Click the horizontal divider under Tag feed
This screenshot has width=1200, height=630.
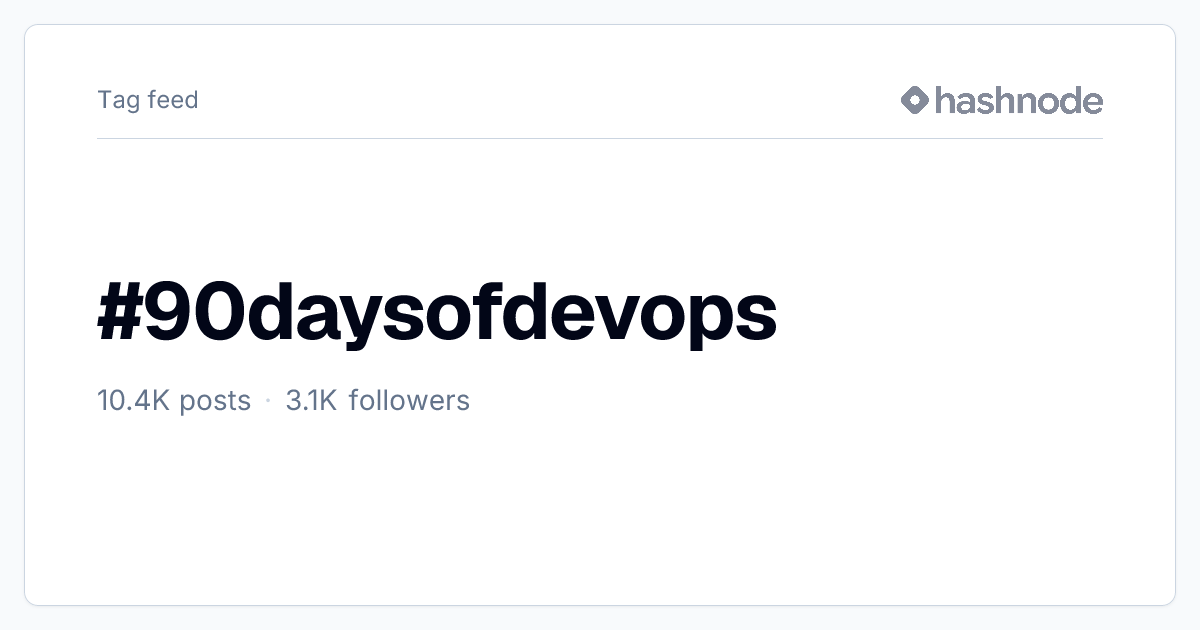[600, 138]
